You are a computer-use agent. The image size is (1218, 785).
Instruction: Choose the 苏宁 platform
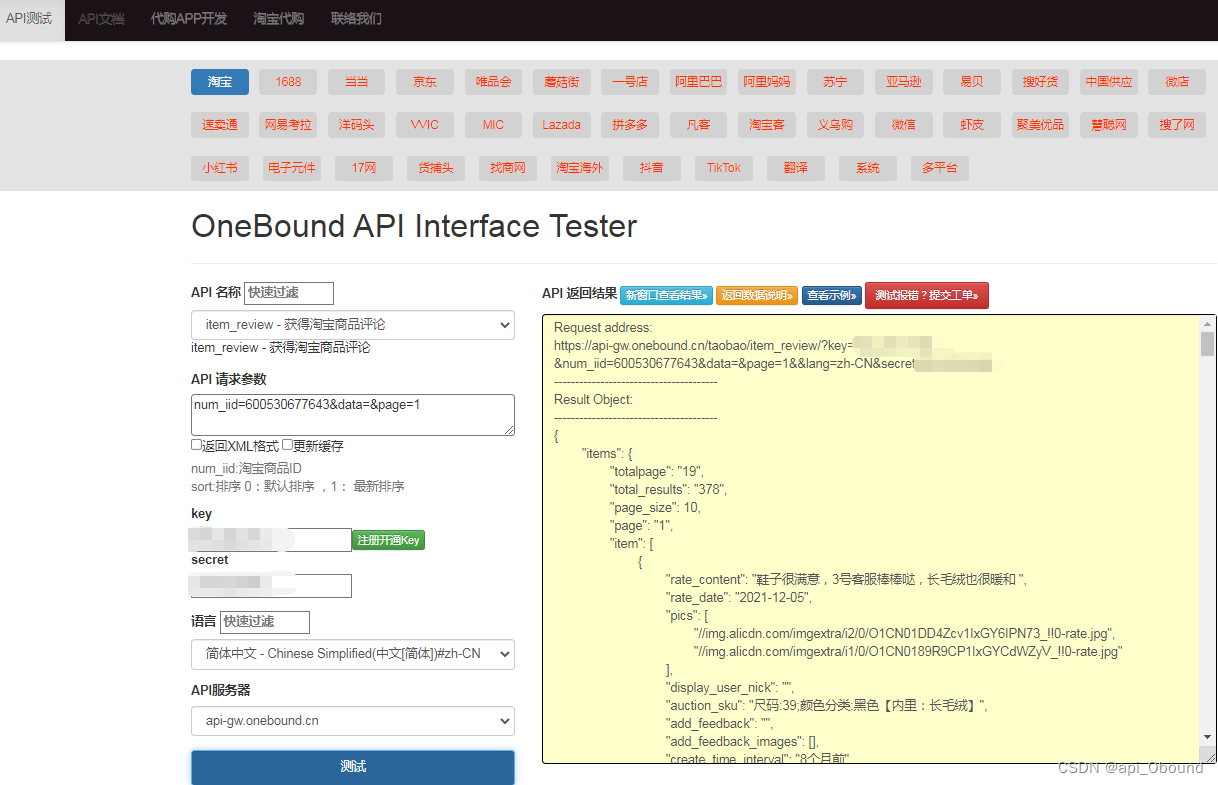pyautogui.click(x=835, y=82)
